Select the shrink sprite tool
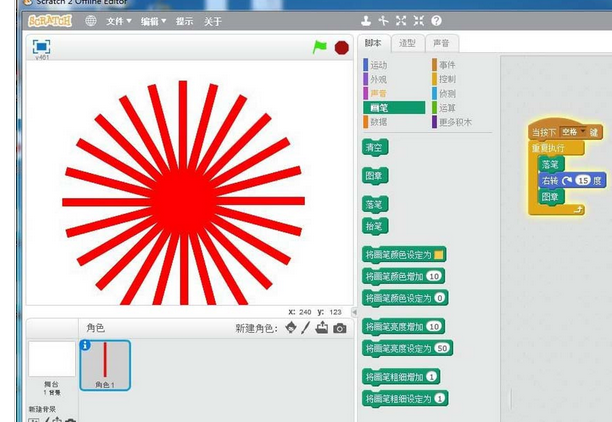 [419, 21]
